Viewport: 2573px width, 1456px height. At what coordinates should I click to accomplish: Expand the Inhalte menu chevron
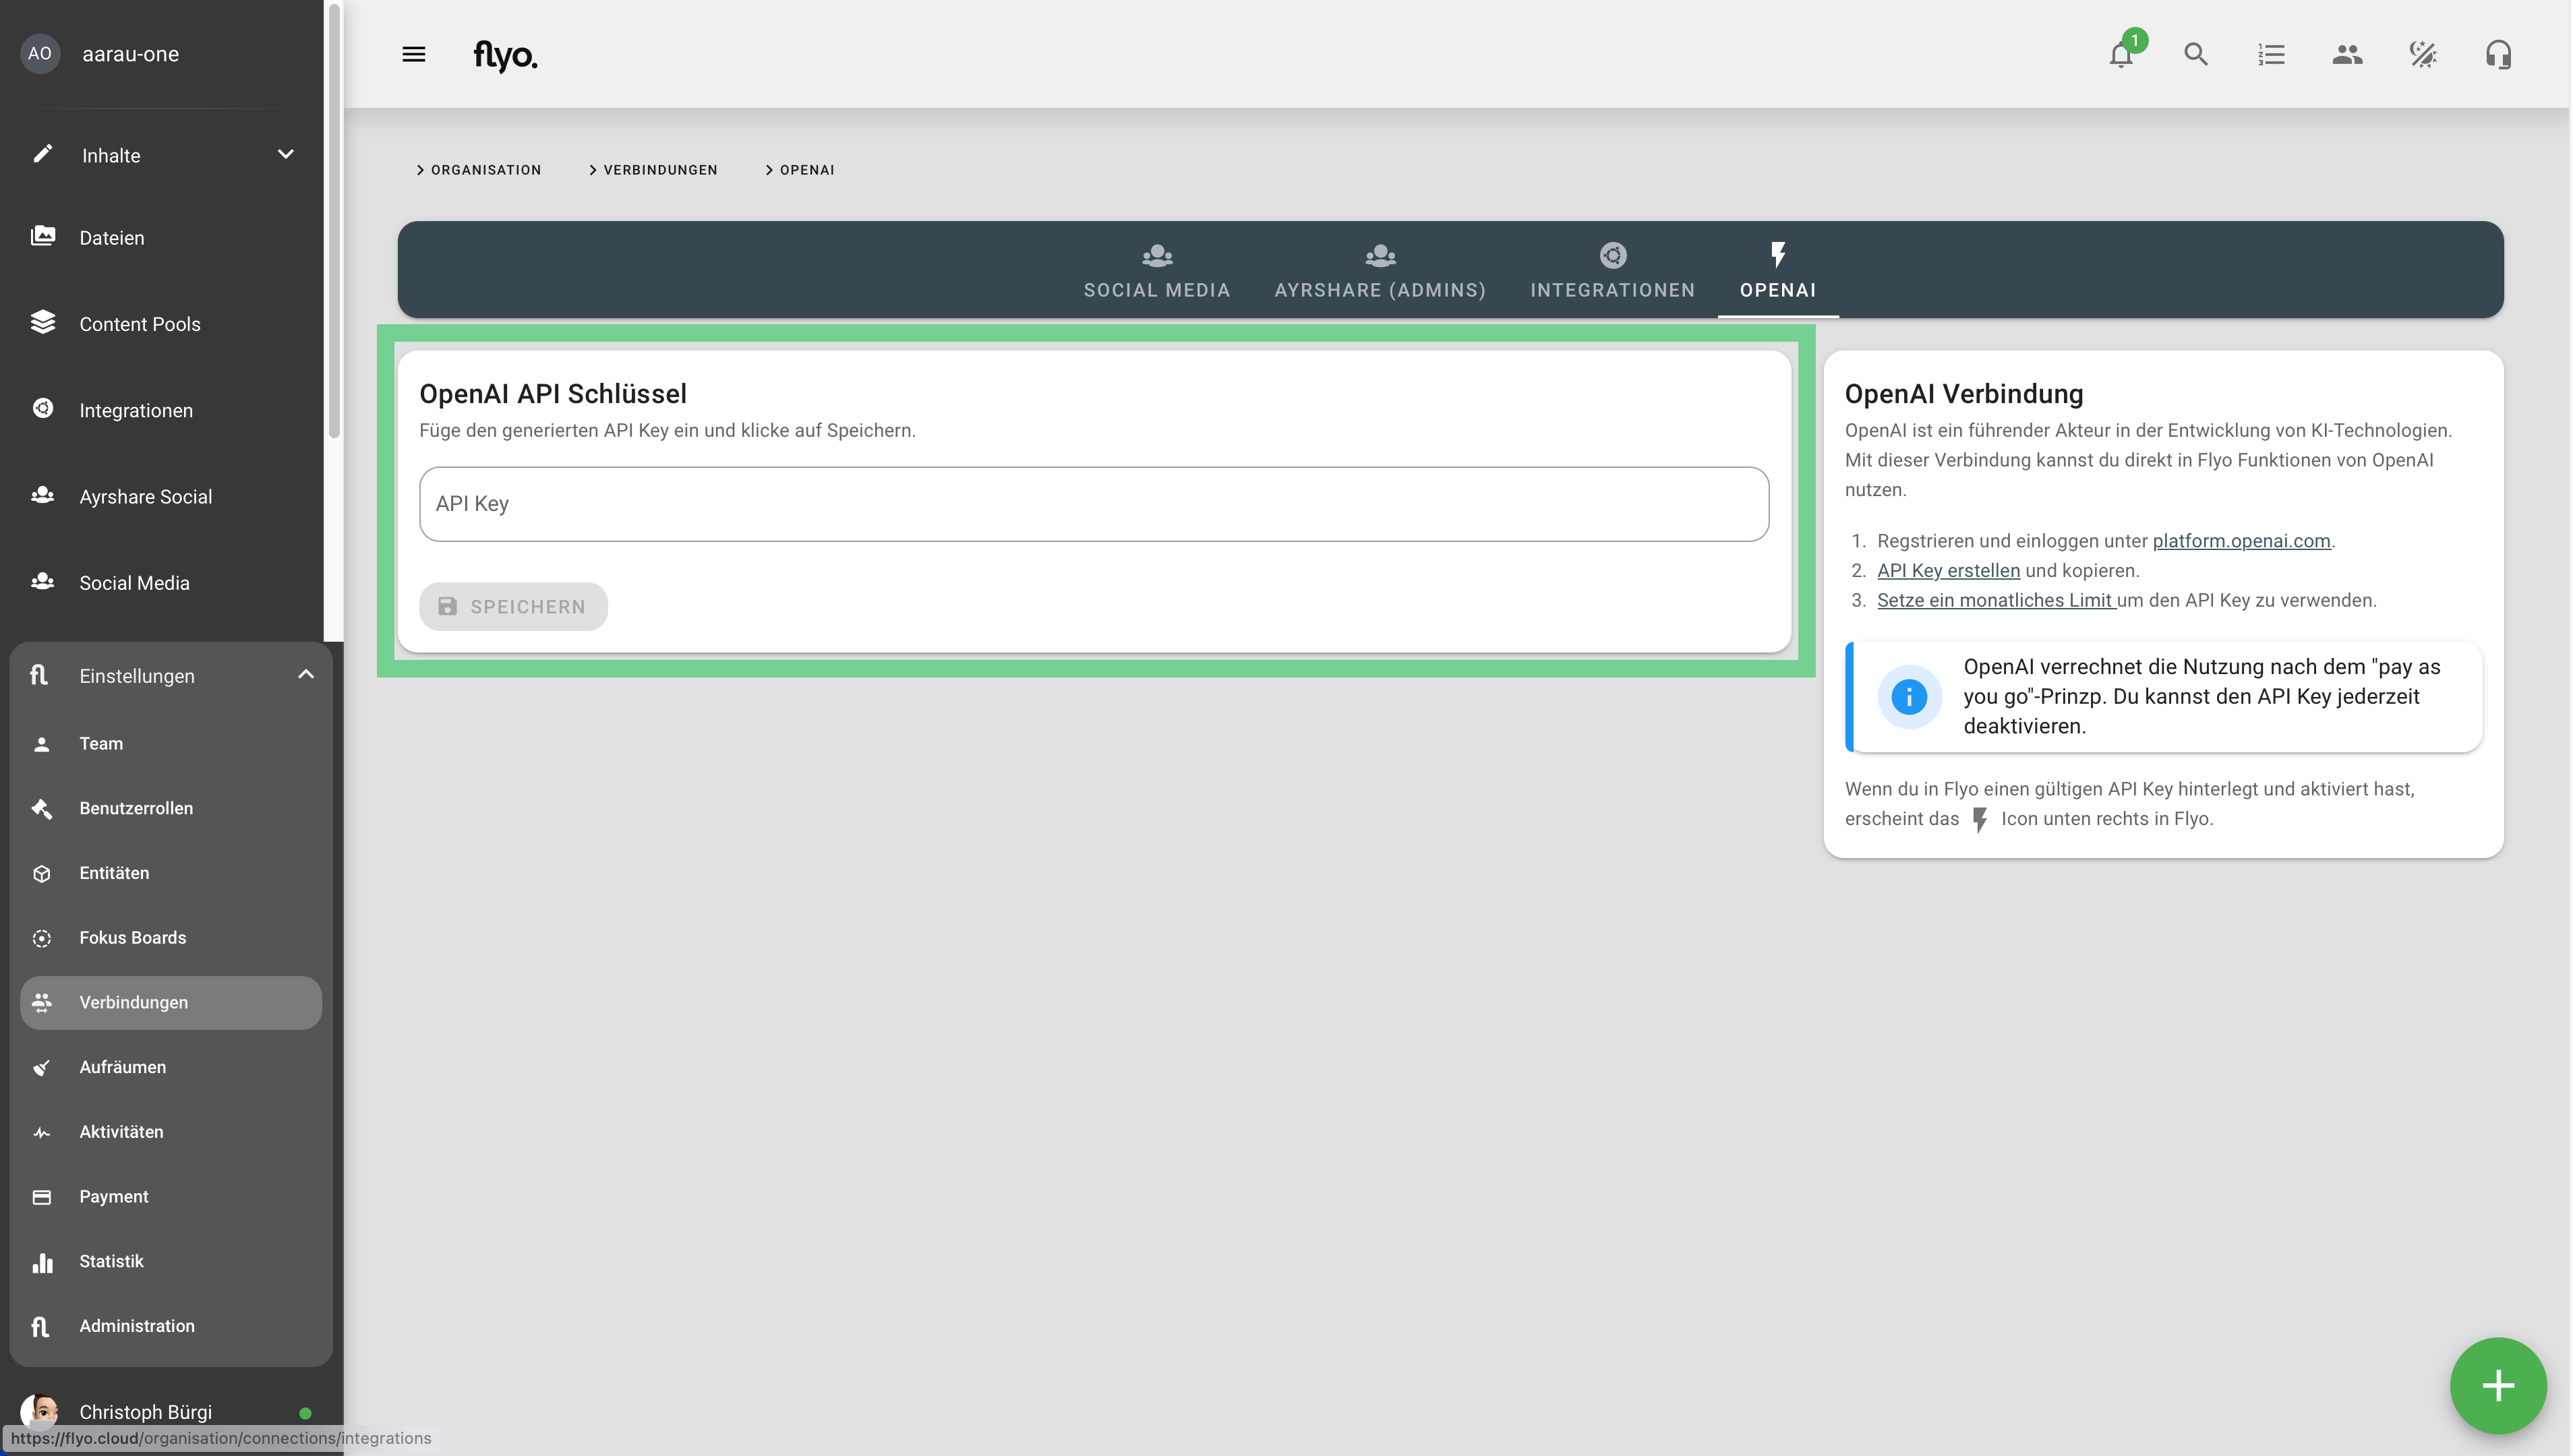pos(286,154)
